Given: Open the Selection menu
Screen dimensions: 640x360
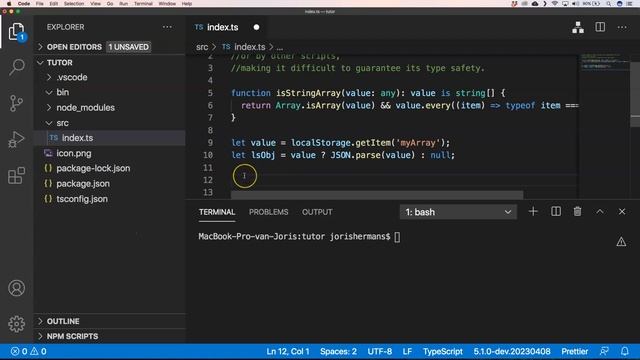Looking at the screenshot, I should (74, 3).
